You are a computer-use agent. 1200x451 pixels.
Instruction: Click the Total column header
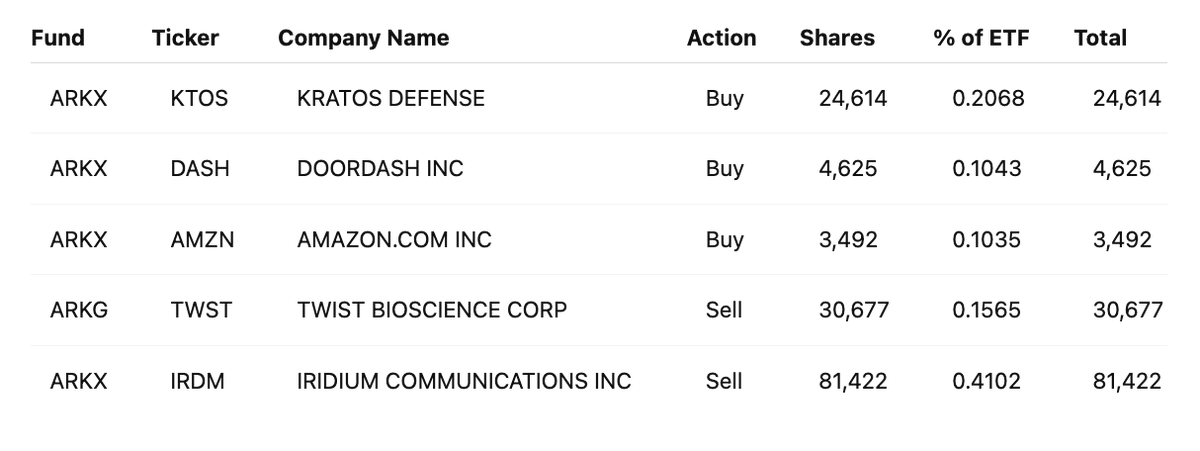click(1100, 38)
